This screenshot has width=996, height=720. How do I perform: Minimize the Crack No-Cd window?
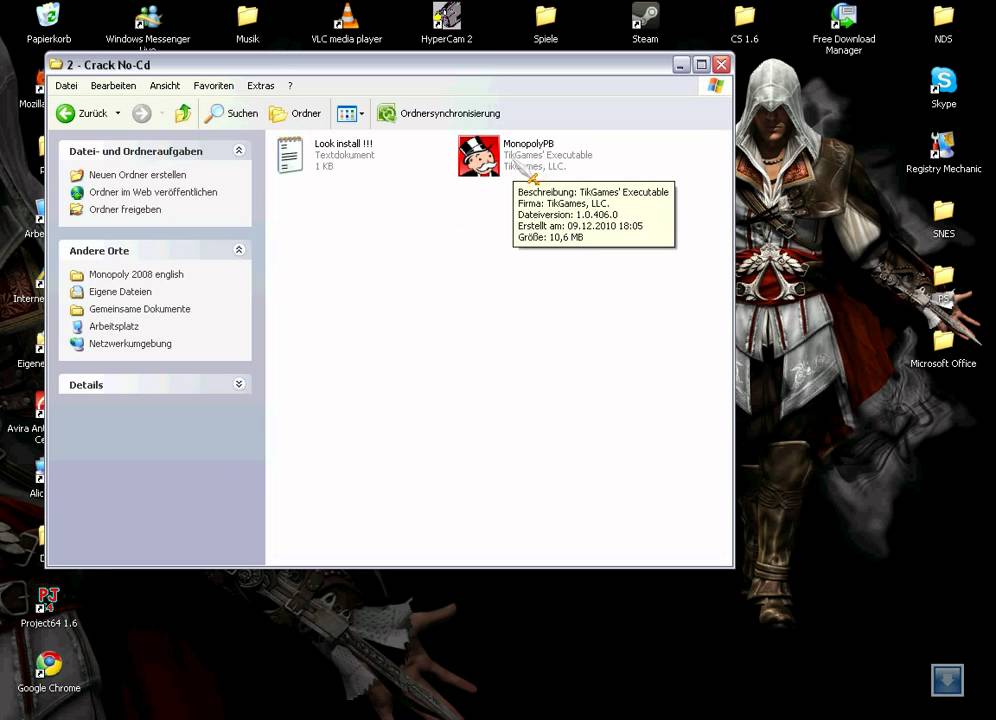coord(682,64)
